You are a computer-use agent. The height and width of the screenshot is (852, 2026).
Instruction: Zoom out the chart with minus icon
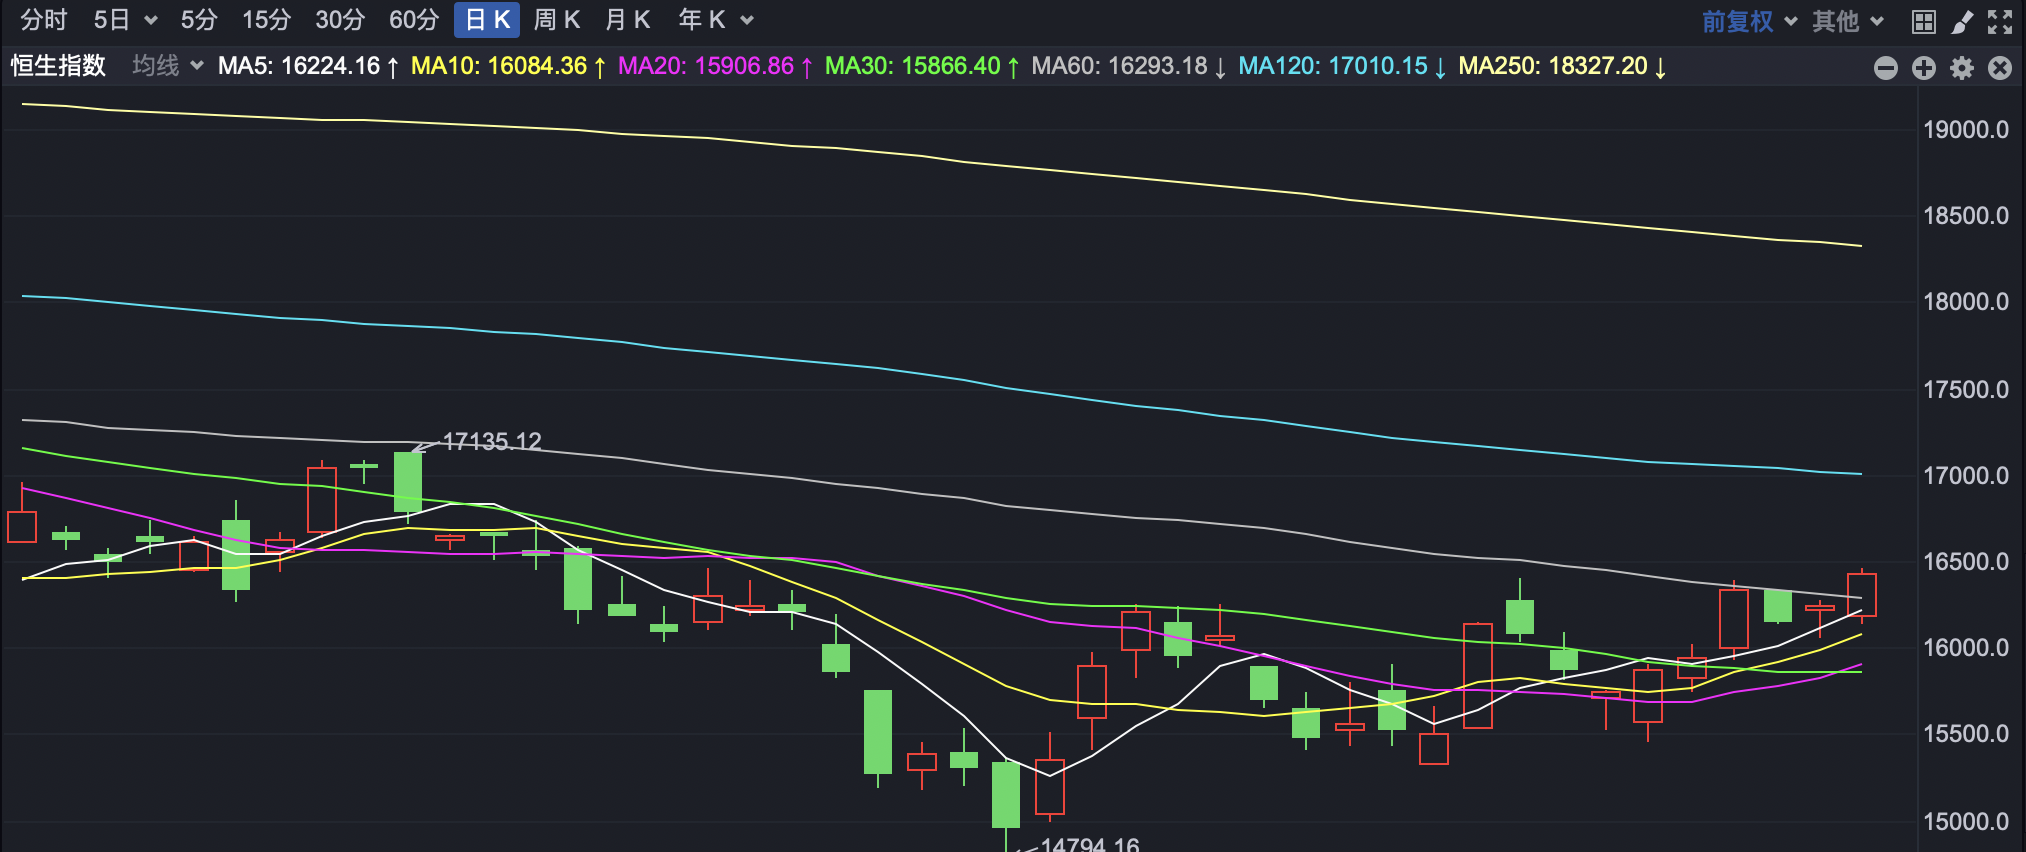[1886, 68]
